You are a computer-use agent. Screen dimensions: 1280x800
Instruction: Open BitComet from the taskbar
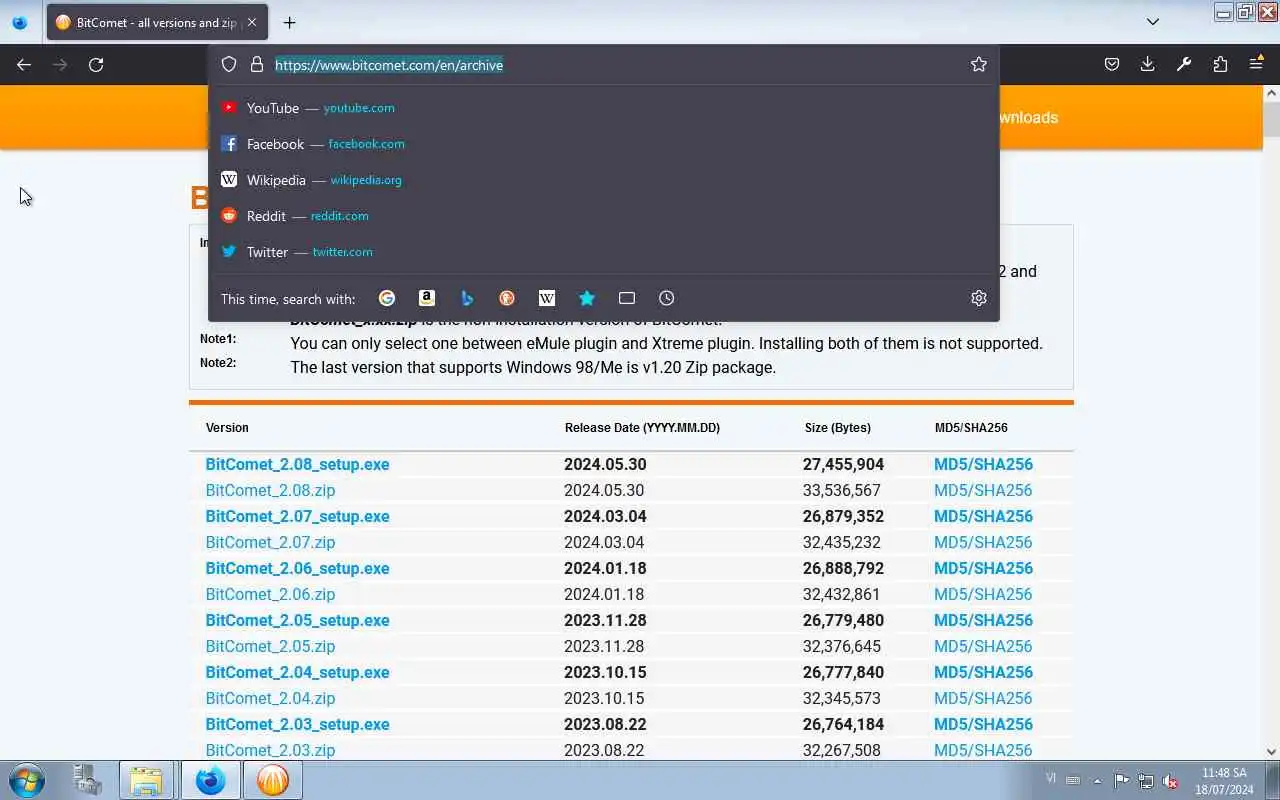pyautogui.click(x=272, y=780)
